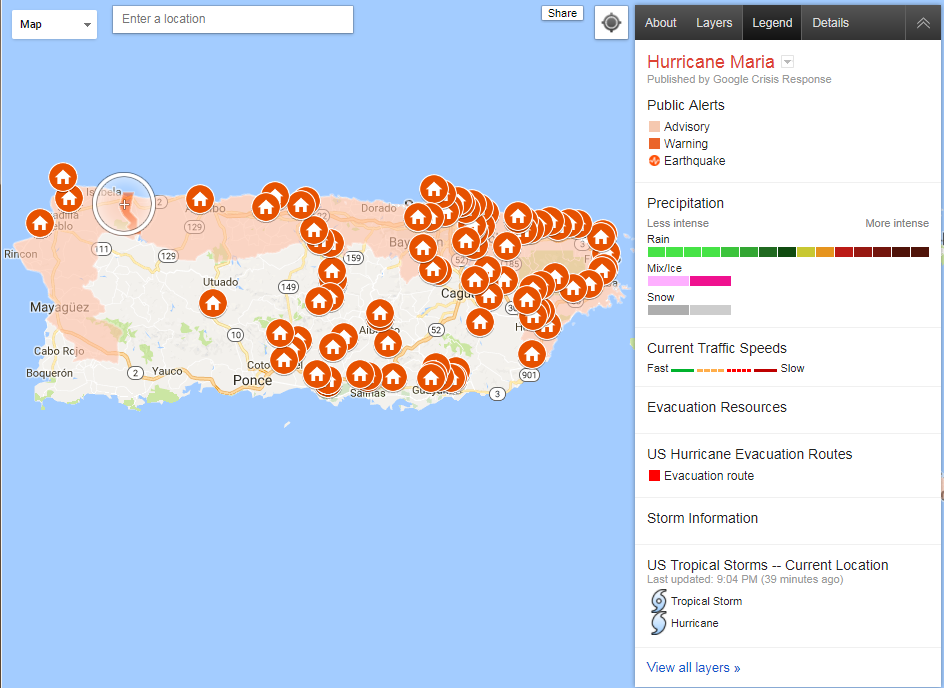Viewport: 944px width, 688px height.
Task: Click the Rincon town label
Action: (x=20, y=254)
